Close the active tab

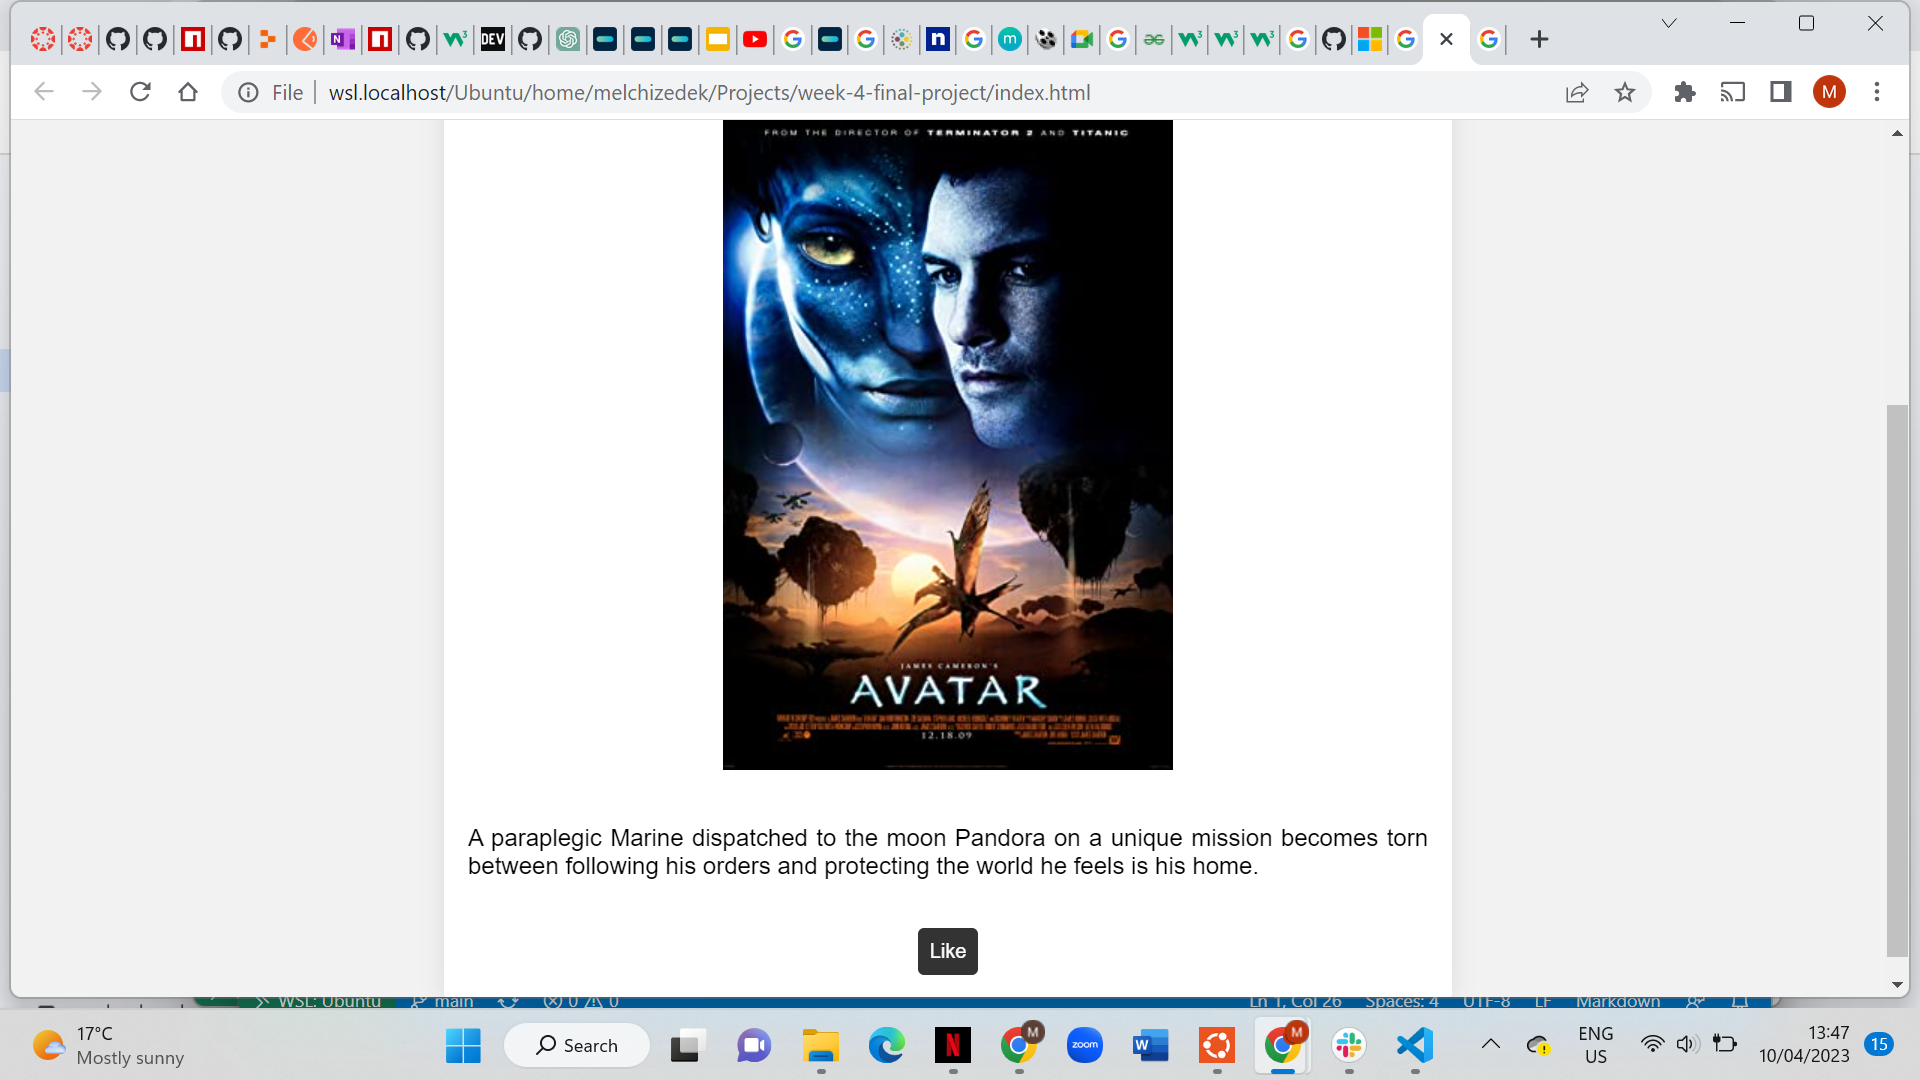(1446, 39)
